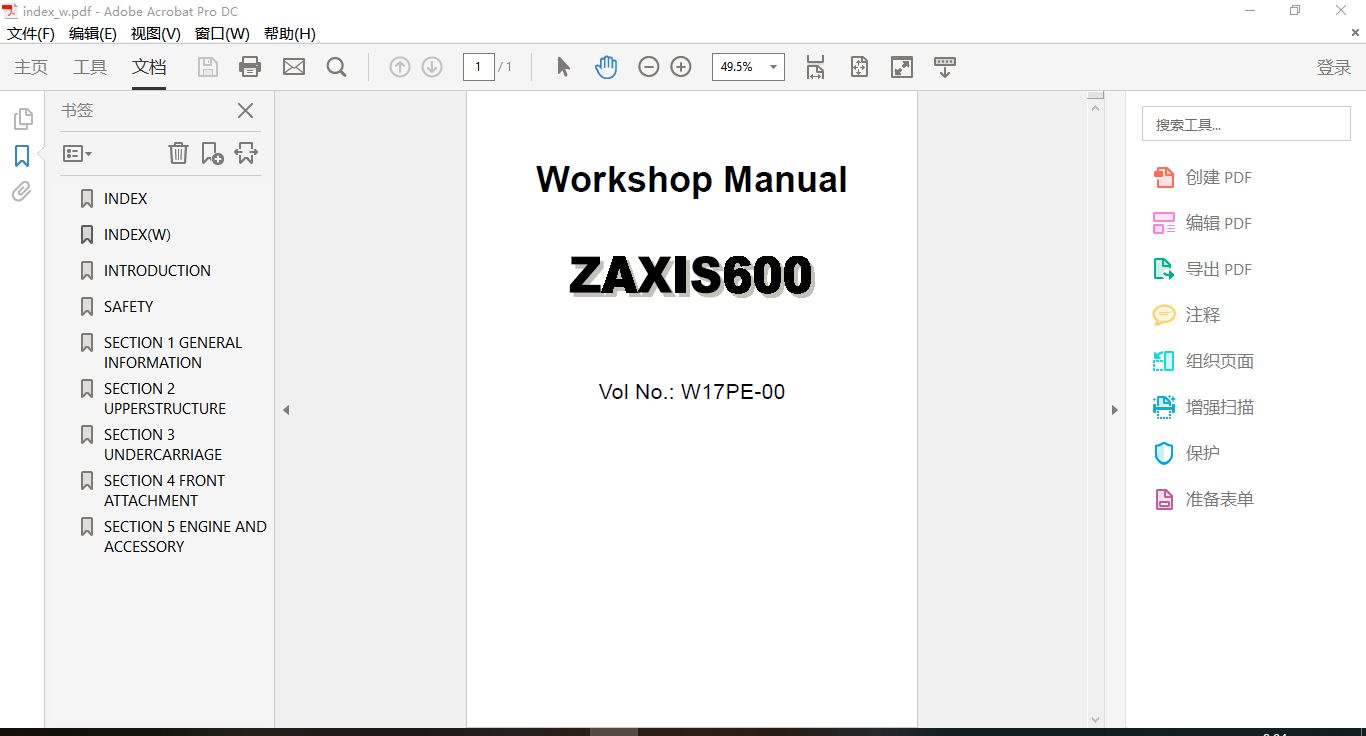
Task: Click Find current bookmark icon
Action: coord(246,153)
